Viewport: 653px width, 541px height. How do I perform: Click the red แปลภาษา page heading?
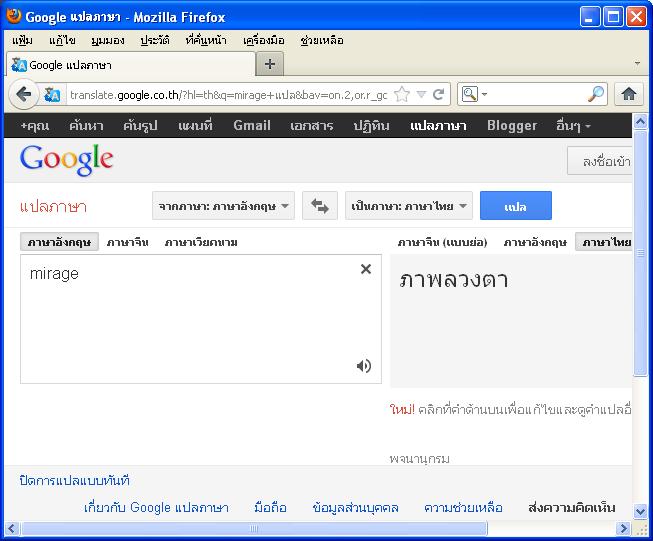click(53, 206)
